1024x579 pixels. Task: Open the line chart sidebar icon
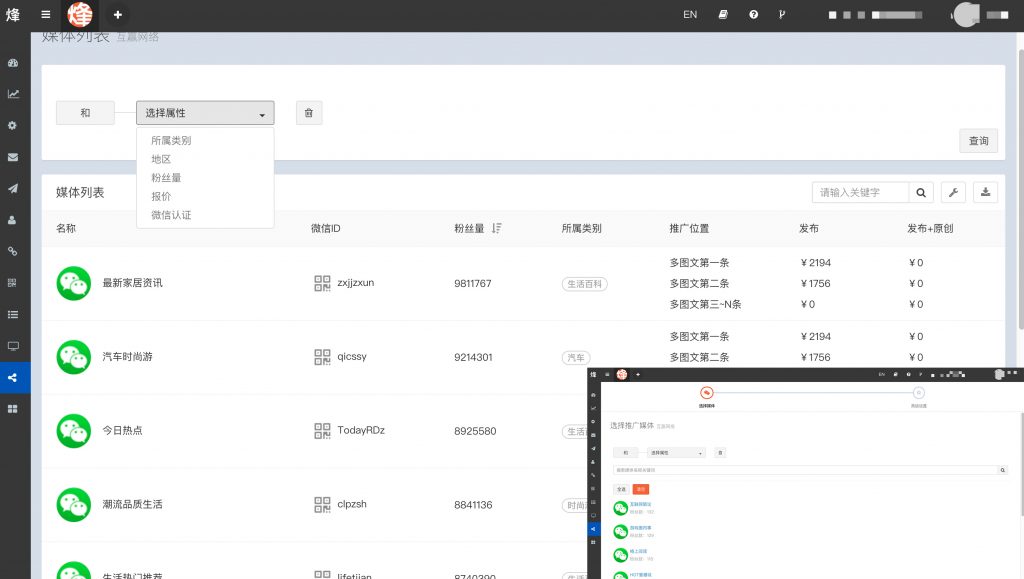[x=12, y=94]
